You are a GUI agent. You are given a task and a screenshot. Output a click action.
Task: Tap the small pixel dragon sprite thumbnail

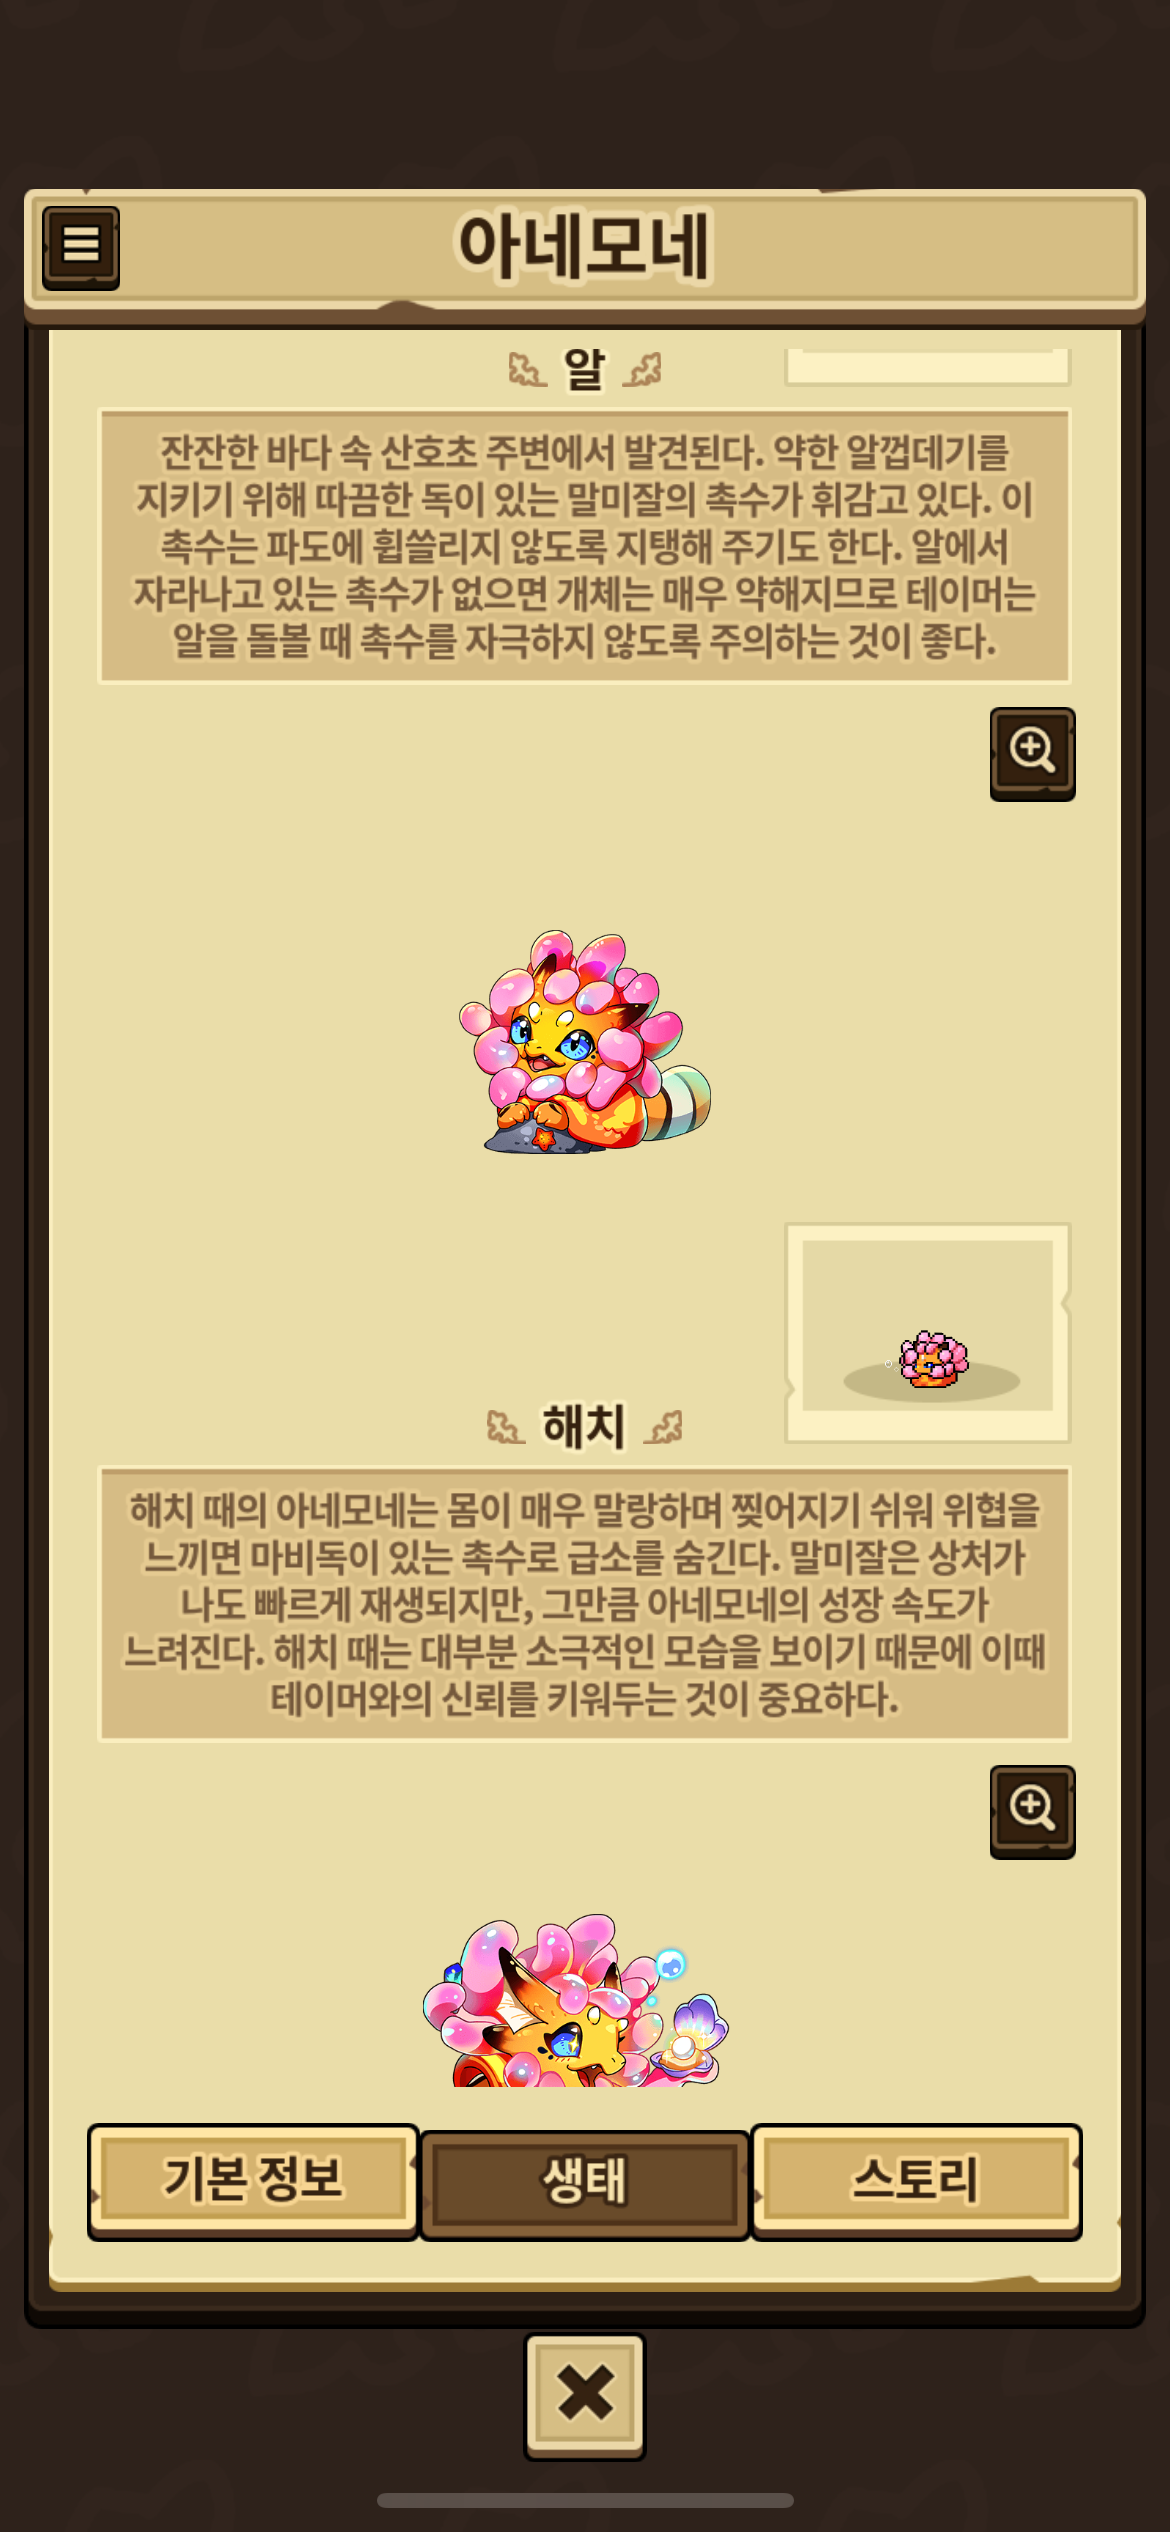[x=932, y=1359]
